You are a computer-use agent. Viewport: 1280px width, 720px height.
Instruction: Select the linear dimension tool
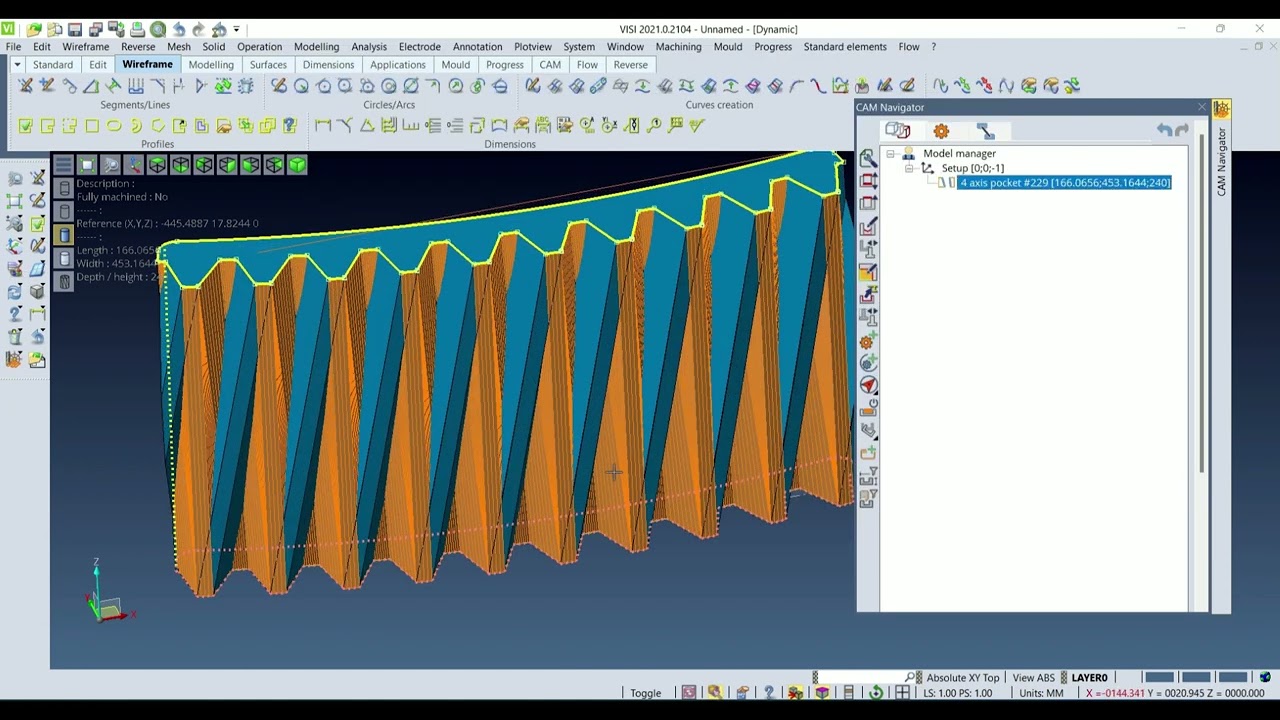[x=323, y=125]
